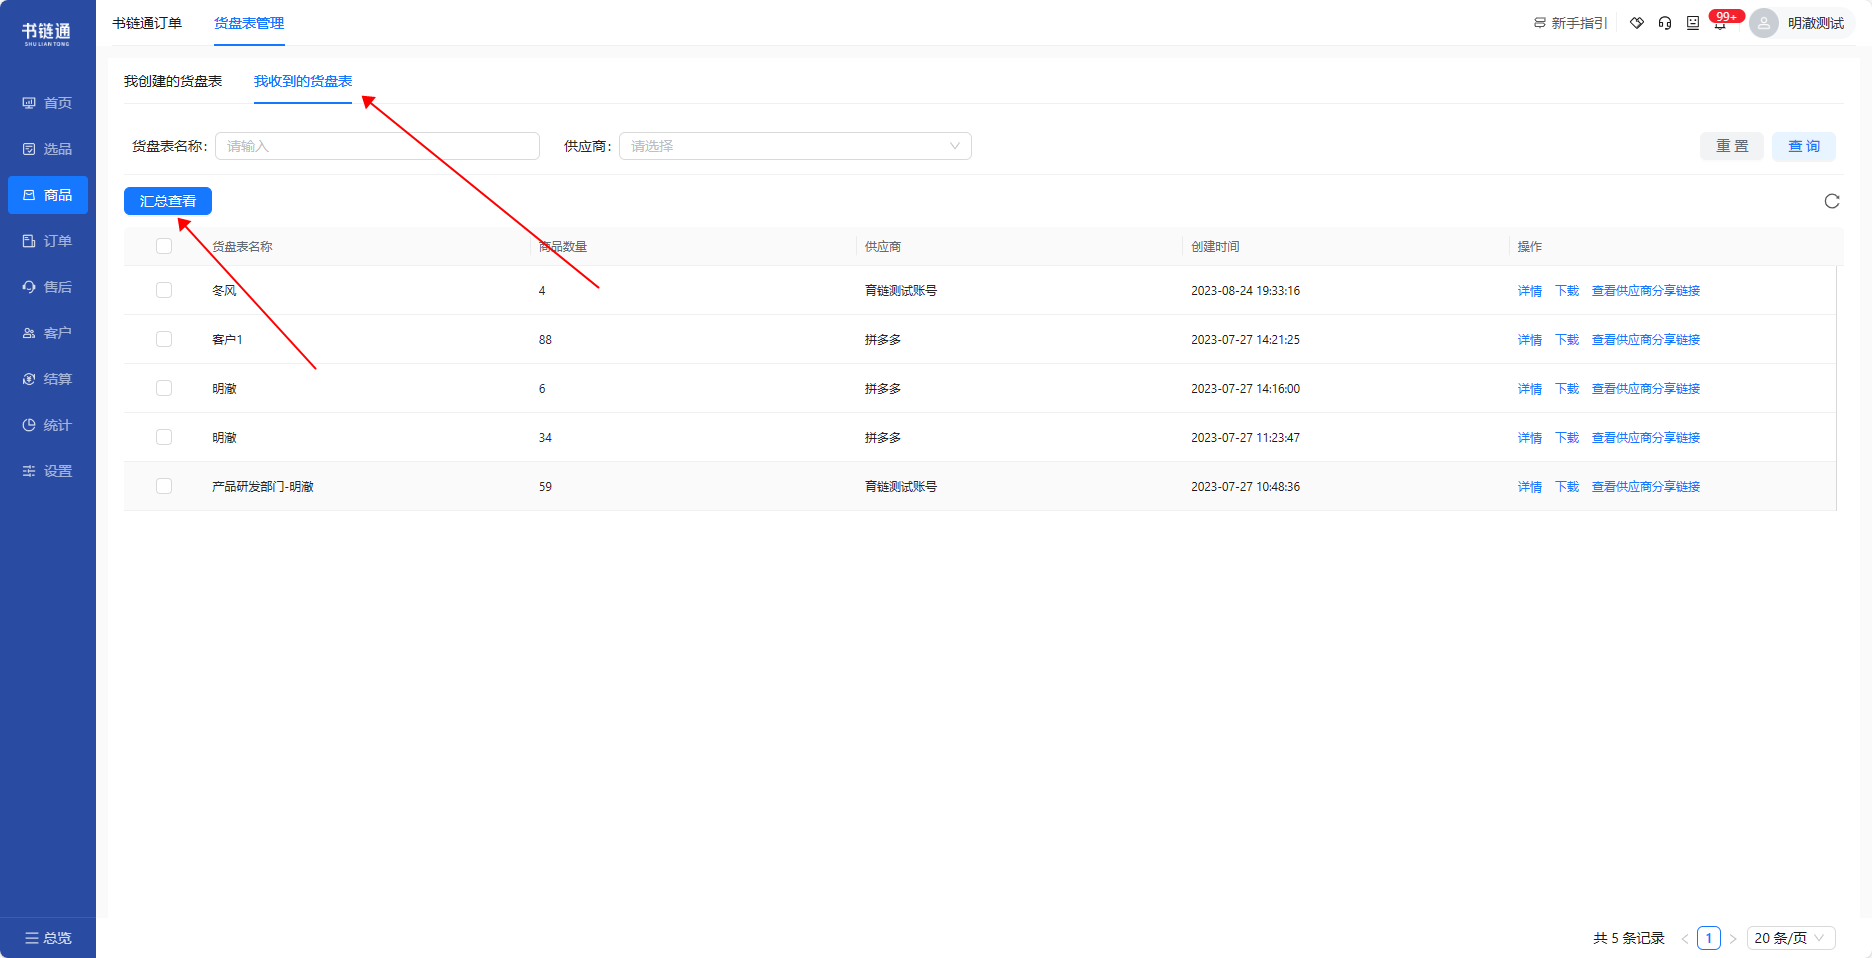Screen dimensions: 1872x958
Task: Click 下载 for 明澈 created 11:23:47
Action: (1567, 437)
